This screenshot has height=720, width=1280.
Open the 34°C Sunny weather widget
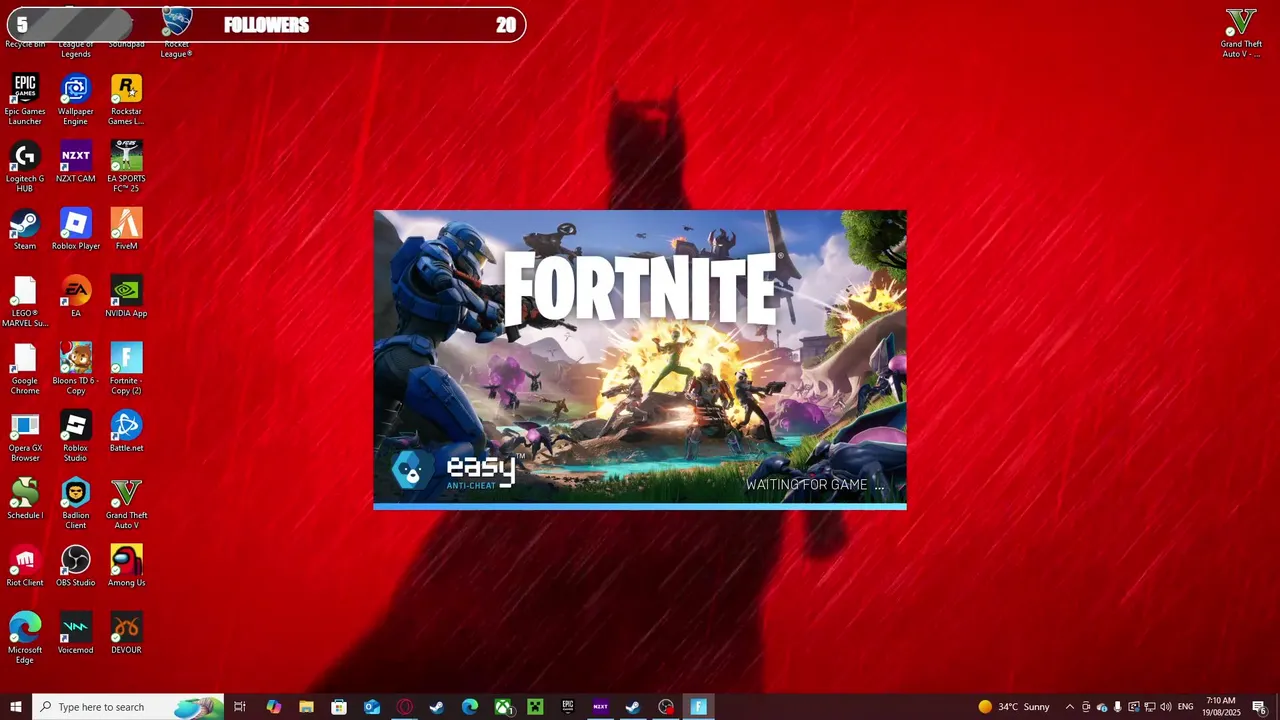[x=1014, y=707]
